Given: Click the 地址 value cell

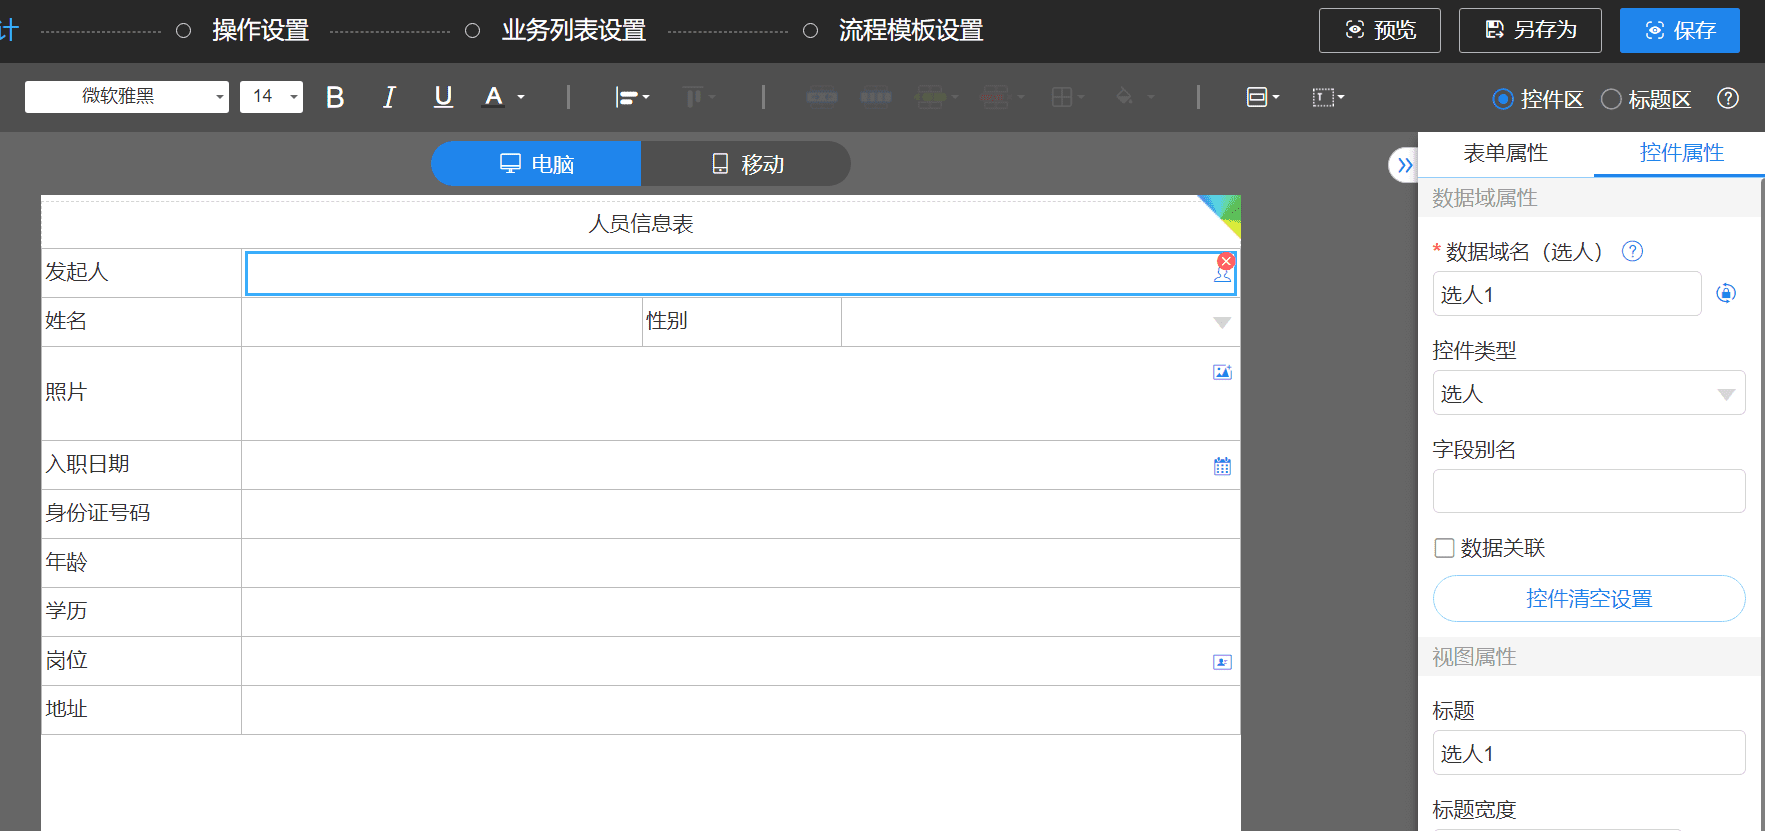Looking at the screenshot, I should (x=741, y=710).
